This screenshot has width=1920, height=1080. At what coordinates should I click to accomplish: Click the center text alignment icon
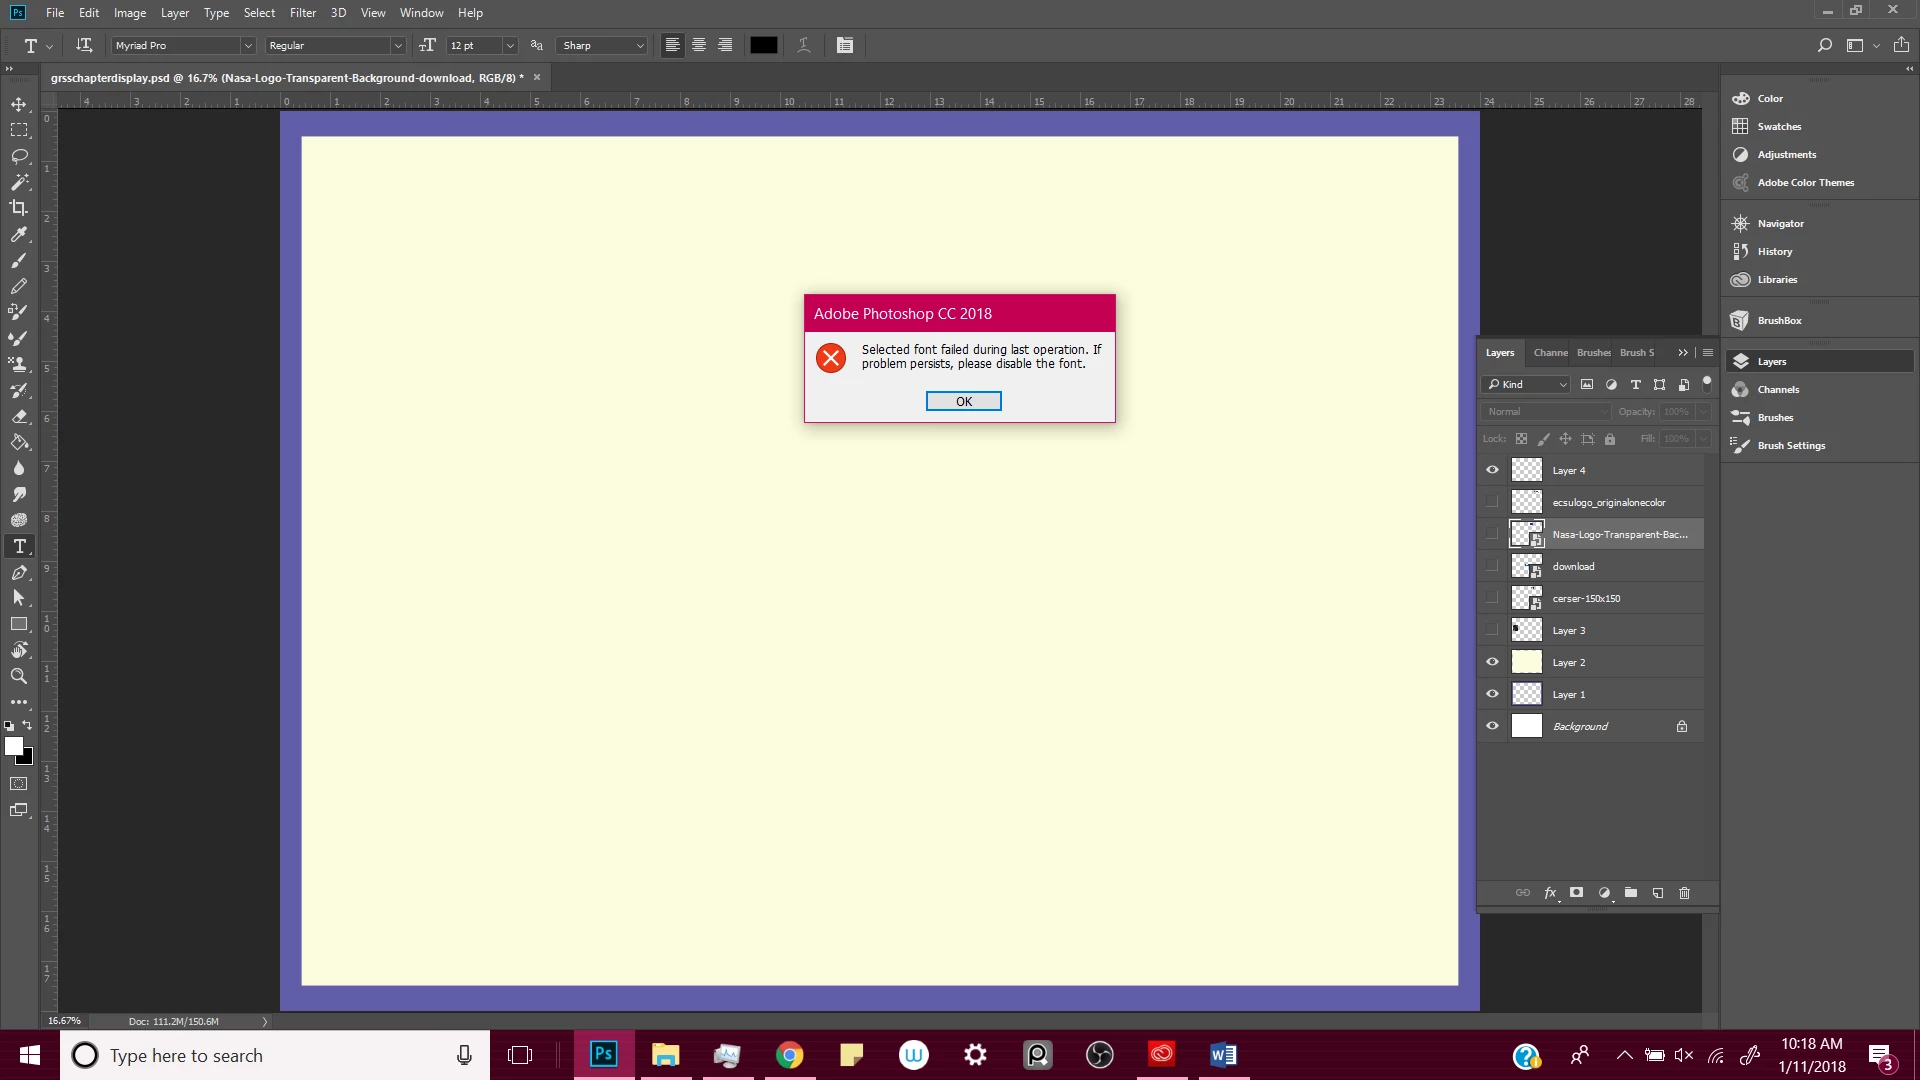[699, 45]
